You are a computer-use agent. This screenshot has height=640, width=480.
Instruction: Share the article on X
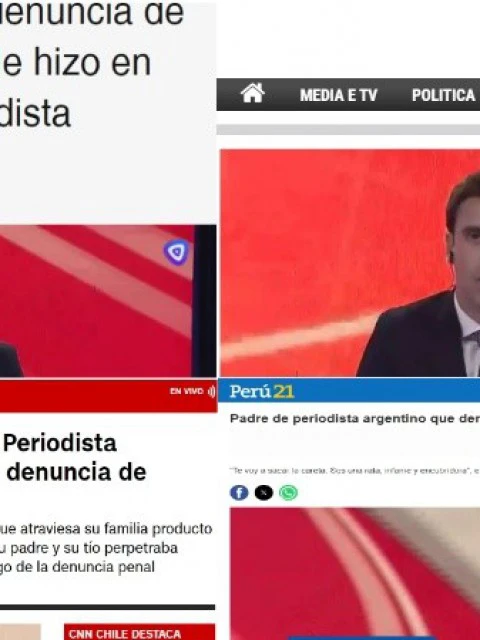(264, 493)
